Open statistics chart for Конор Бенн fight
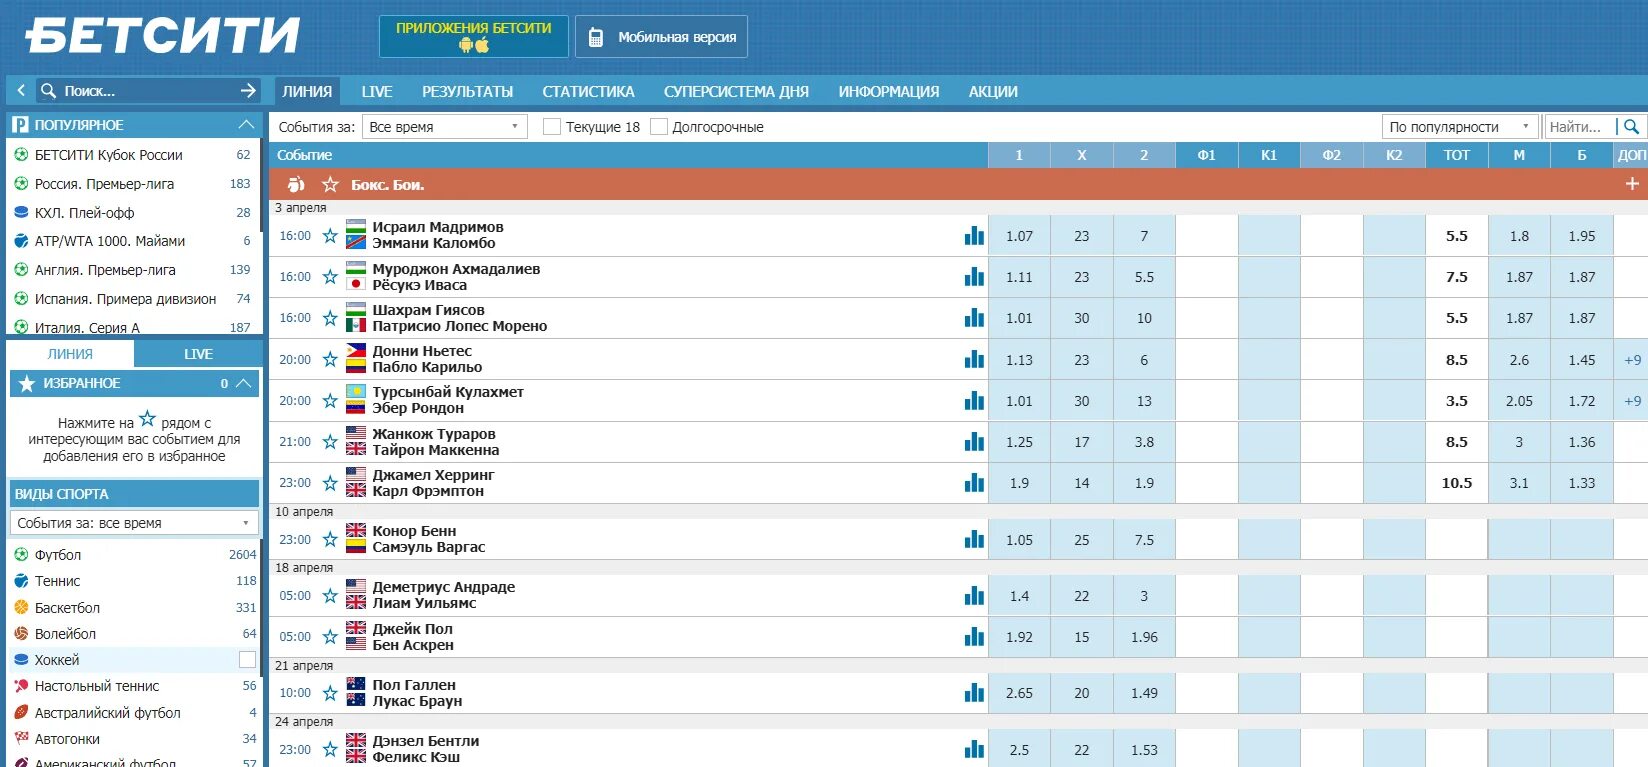The image size is (1648, 767). click(x=974, y=540)
